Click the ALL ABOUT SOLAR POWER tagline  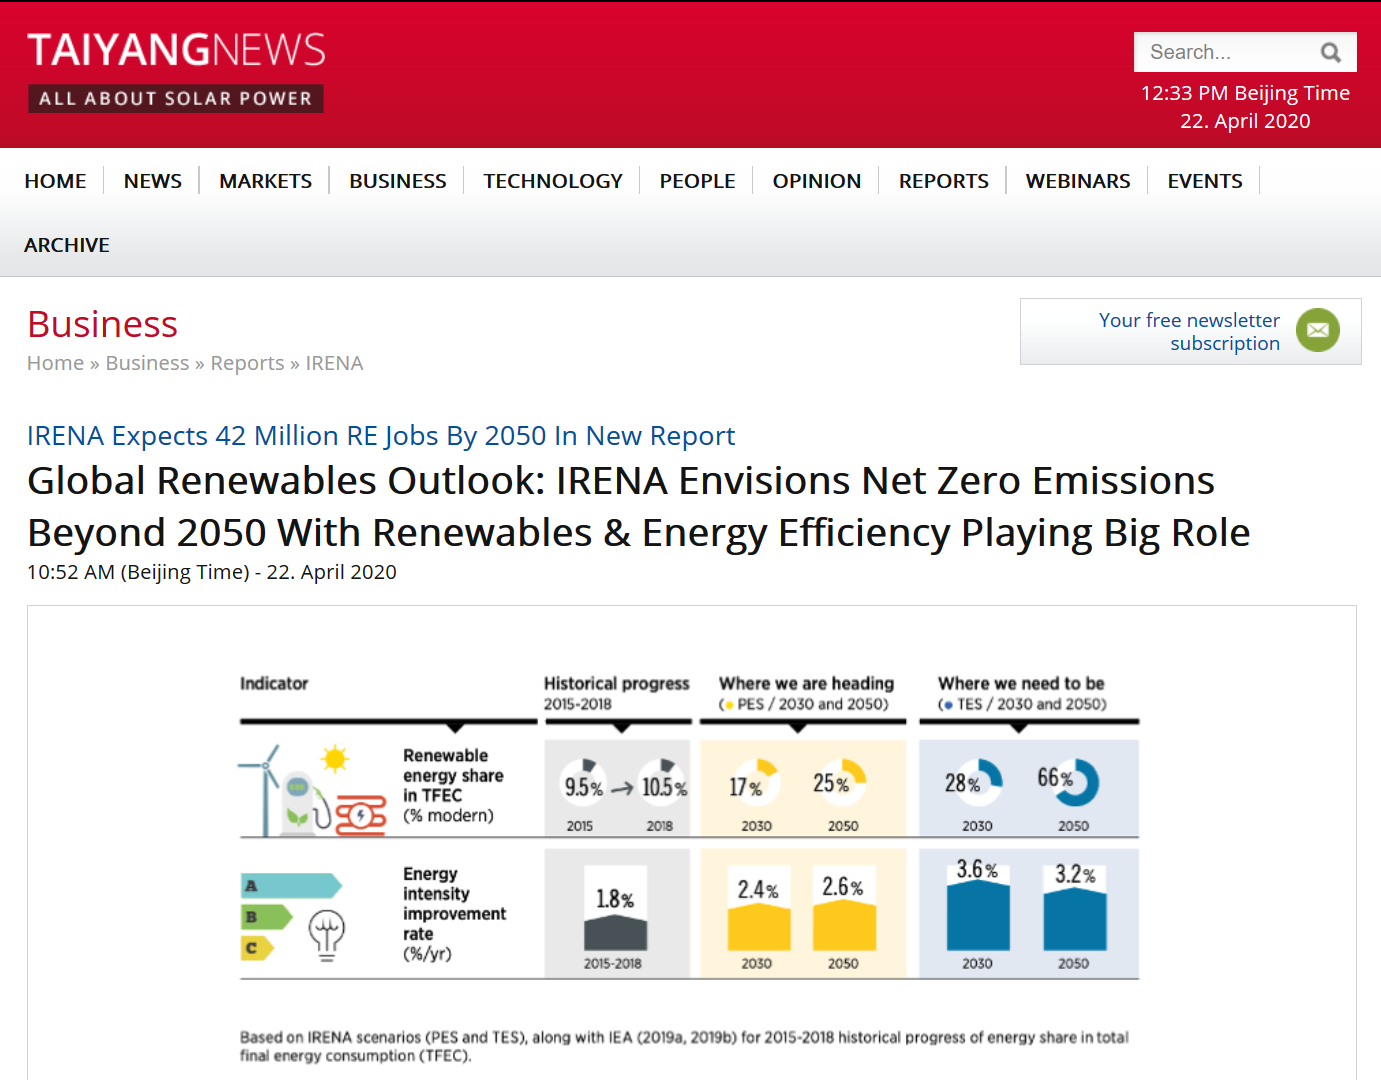point(176,98)
